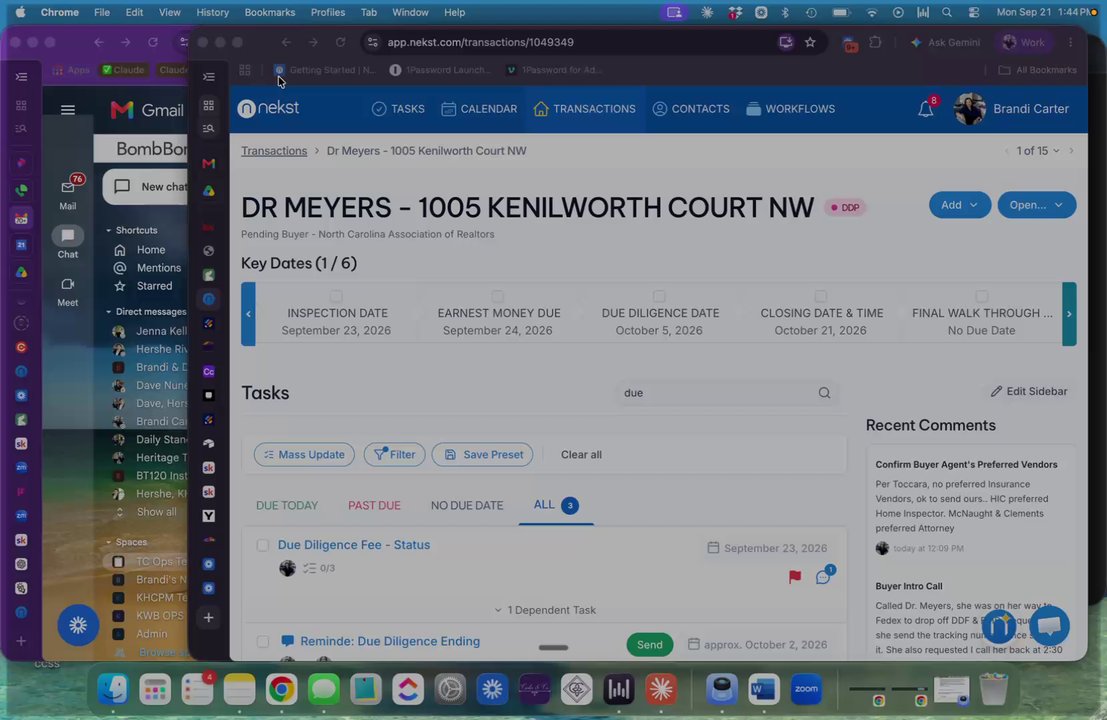
Task: Tick the Closing Date & Time checkbox
Action: click(x=820, y=296)
